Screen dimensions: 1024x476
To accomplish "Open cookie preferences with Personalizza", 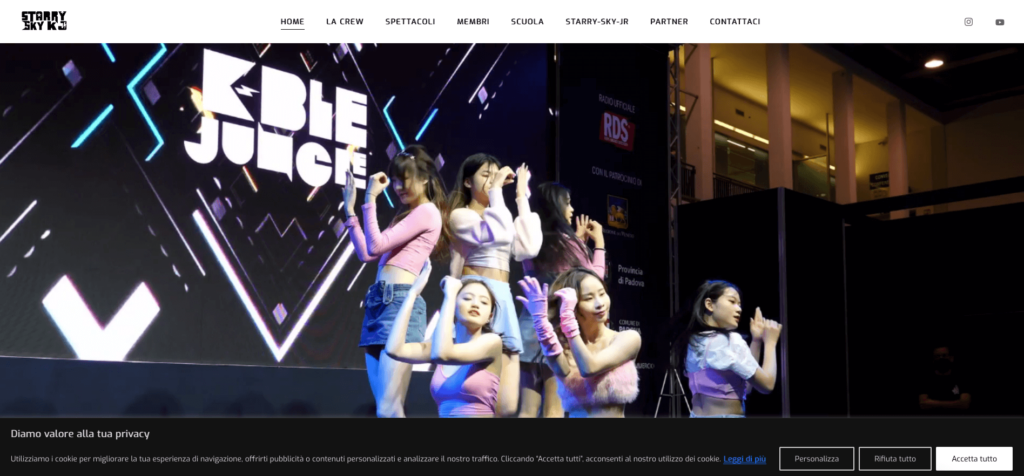I will tap(816, 459).
